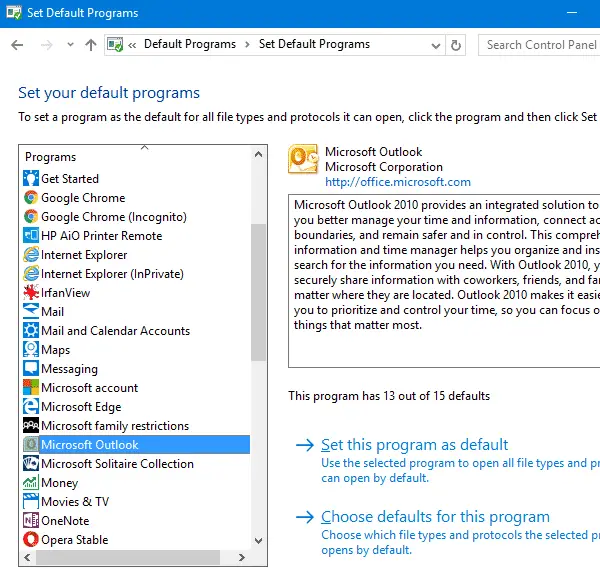This screenshot has height=570, width=600.
Task: Click Set Default Programs breadcrumb
Action: coord(314,44)
